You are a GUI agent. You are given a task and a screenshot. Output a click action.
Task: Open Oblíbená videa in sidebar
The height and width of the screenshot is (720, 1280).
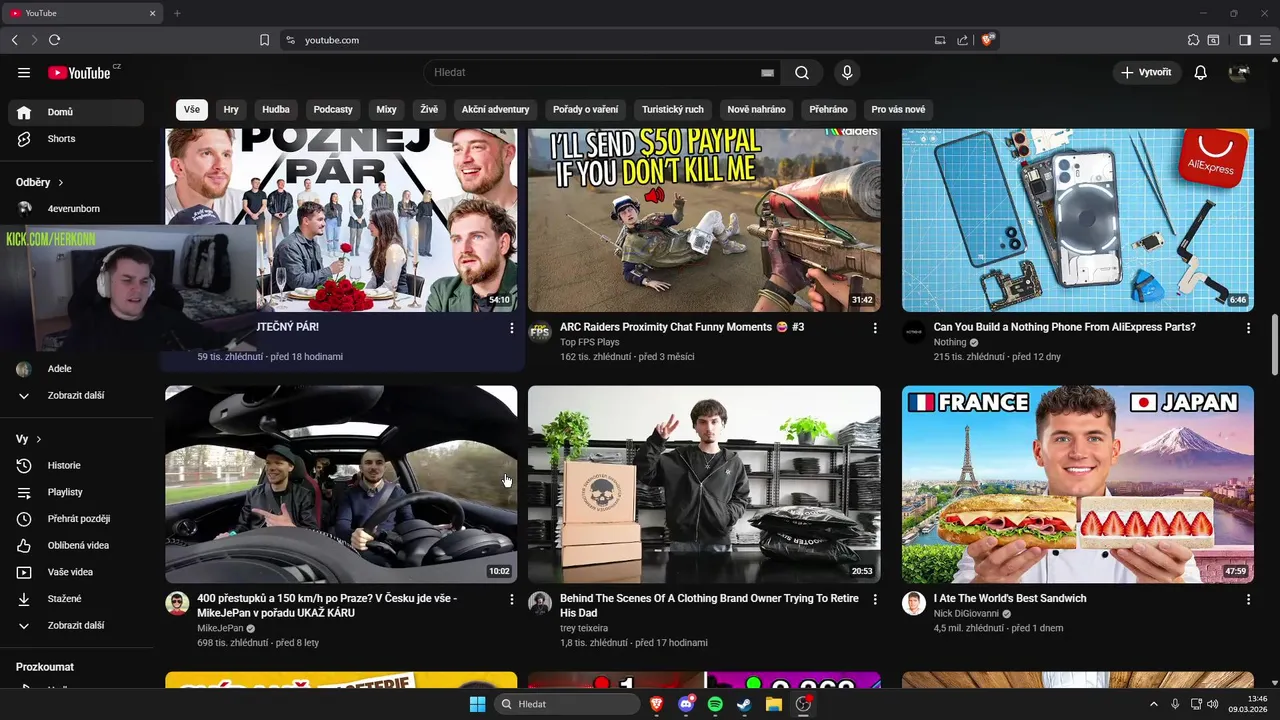pyautogui.click(x=76, y=545)
